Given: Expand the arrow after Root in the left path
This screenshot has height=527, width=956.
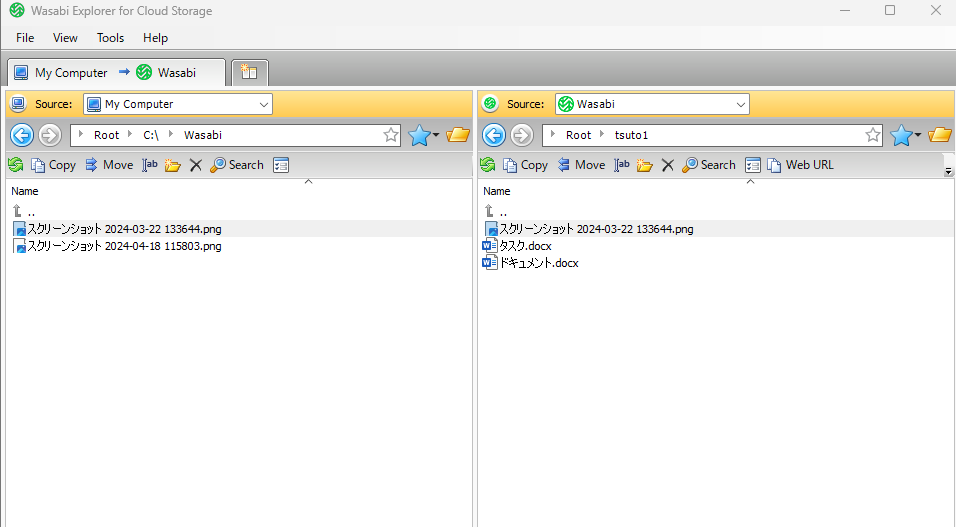Looking at the screenshot, I should pyautogui.click(x=129, y=134).
